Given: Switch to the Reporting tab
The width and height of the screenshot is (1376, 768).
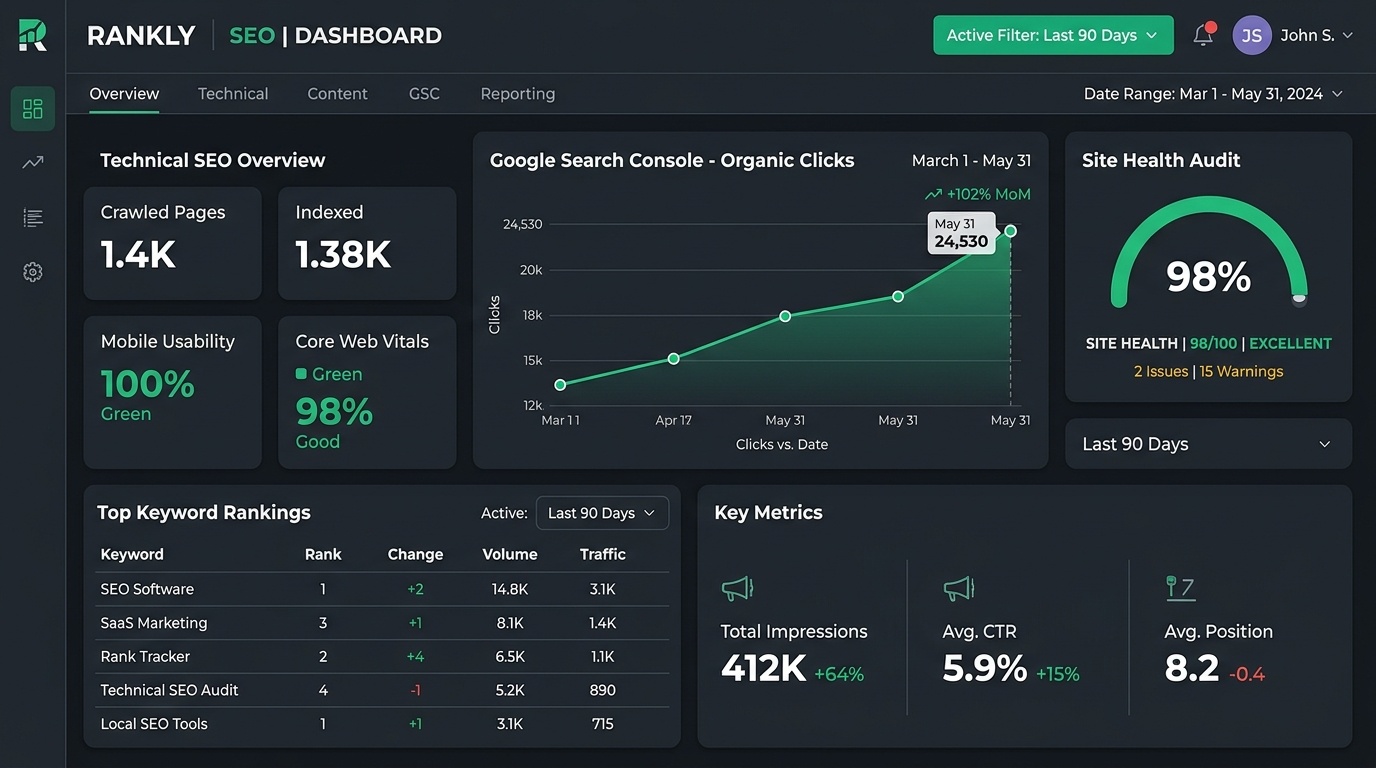Looking at the screenshot, I should (518, 94).
